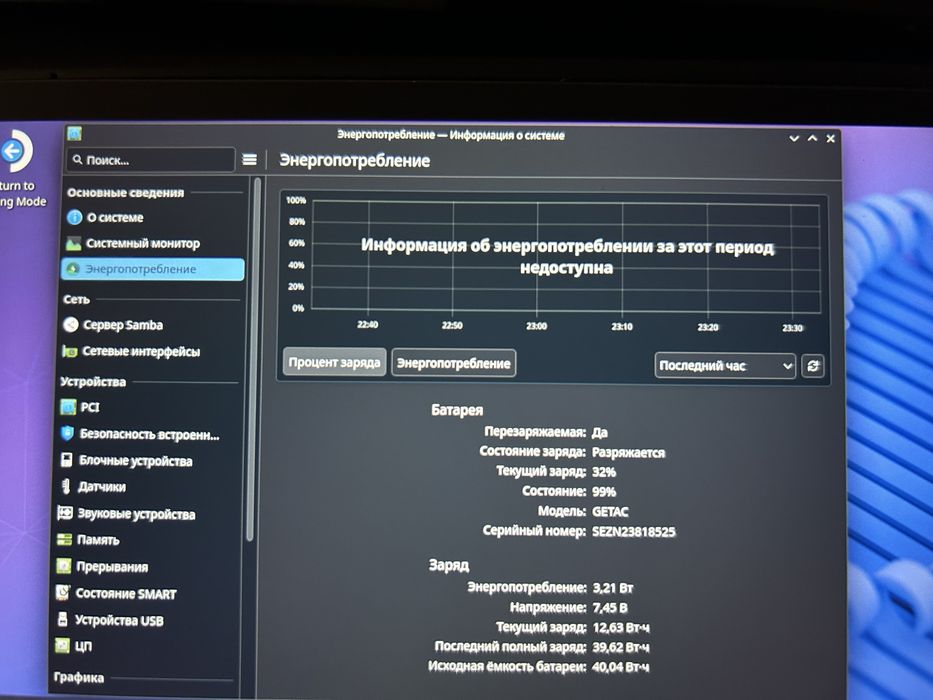Viewport: 933px width, 700px height.
Task: Maximize the window using up chevron
Action: pyautogui.click(x=812, y=138)
